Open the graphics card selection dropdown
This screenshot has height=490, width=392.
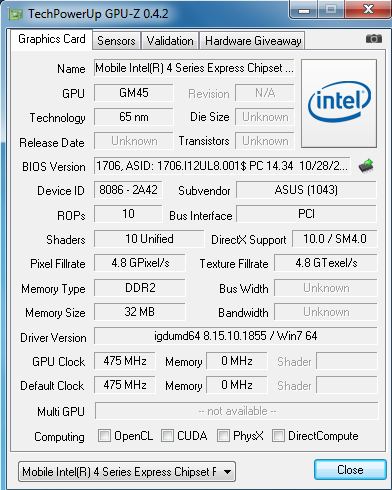(127, 472)
